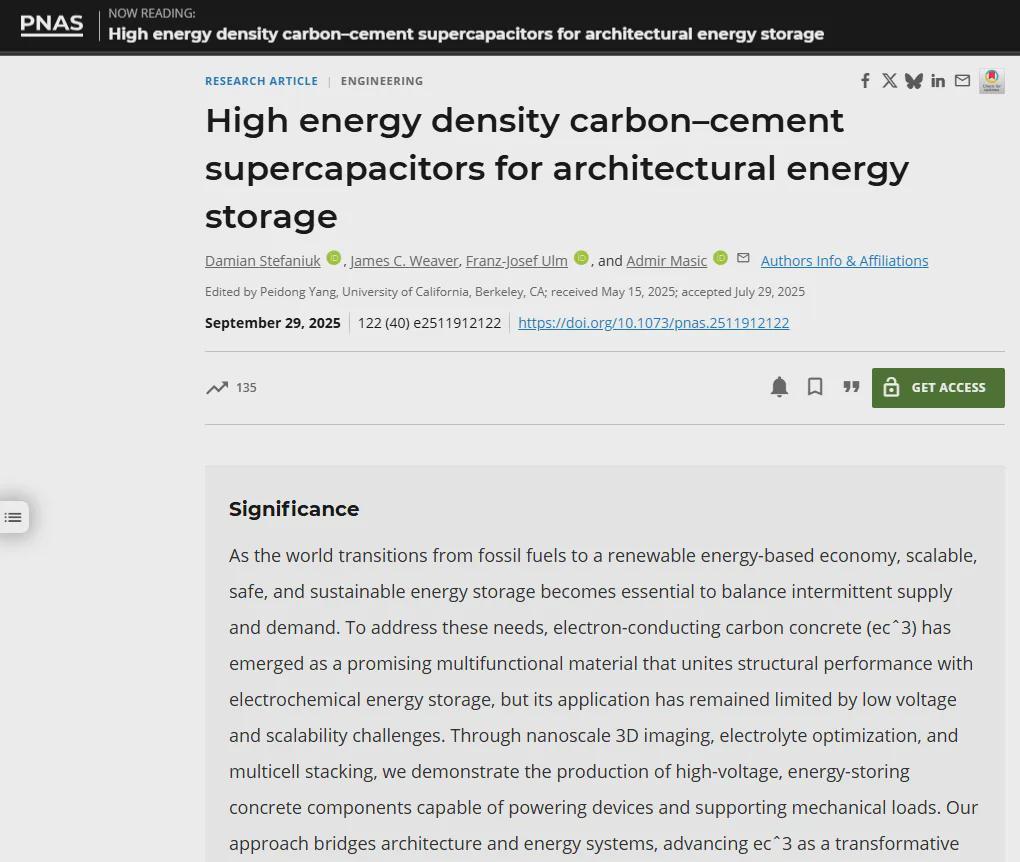Image resolution: width=1020 pixels, height=862 pixels.
Task: Expand Authors Info & Affiliations
Action: pyautogui.click(x=844, y=261)
